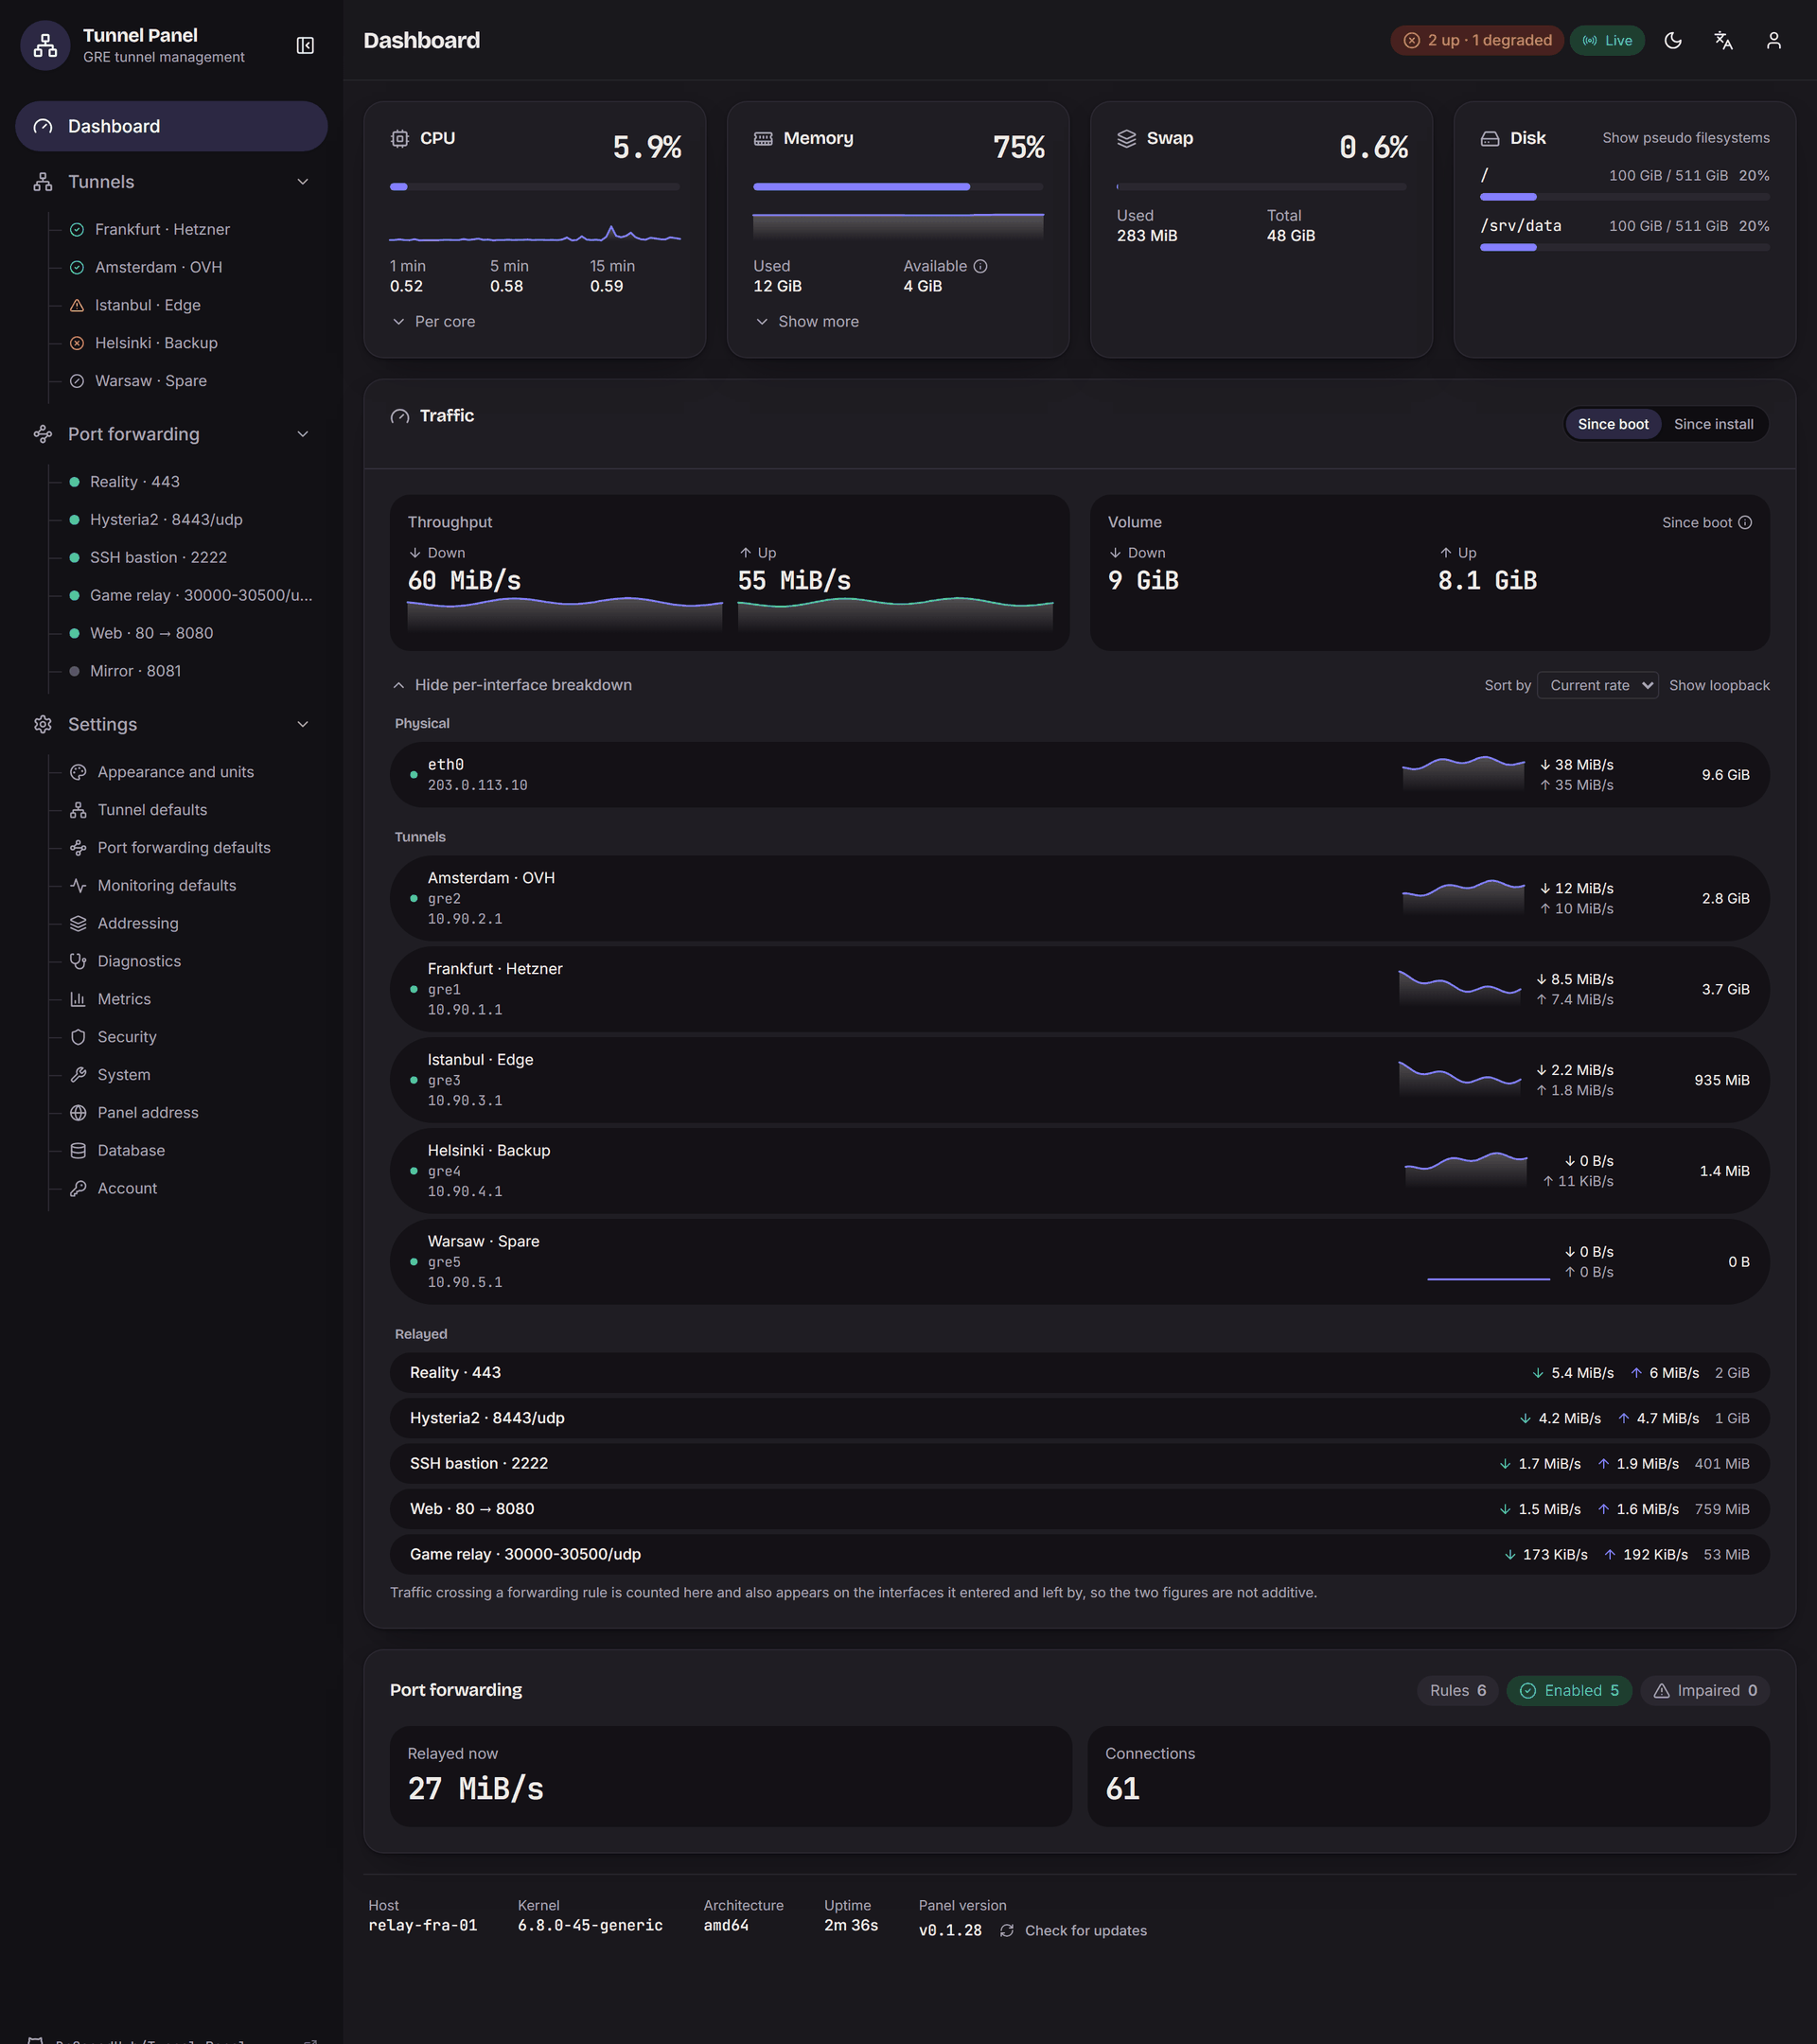Open the user account icon
1817x2044 pixels.
1773,40
